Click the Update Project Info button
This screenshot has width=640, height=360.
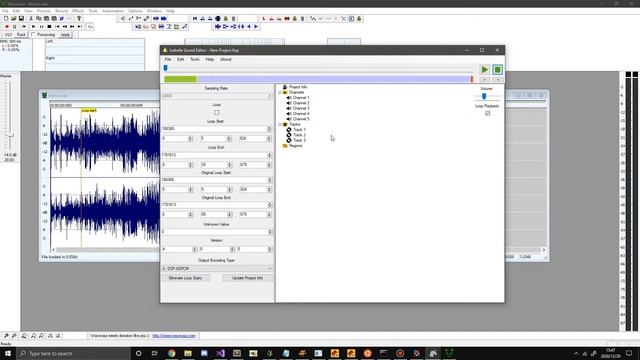point(247,278)
